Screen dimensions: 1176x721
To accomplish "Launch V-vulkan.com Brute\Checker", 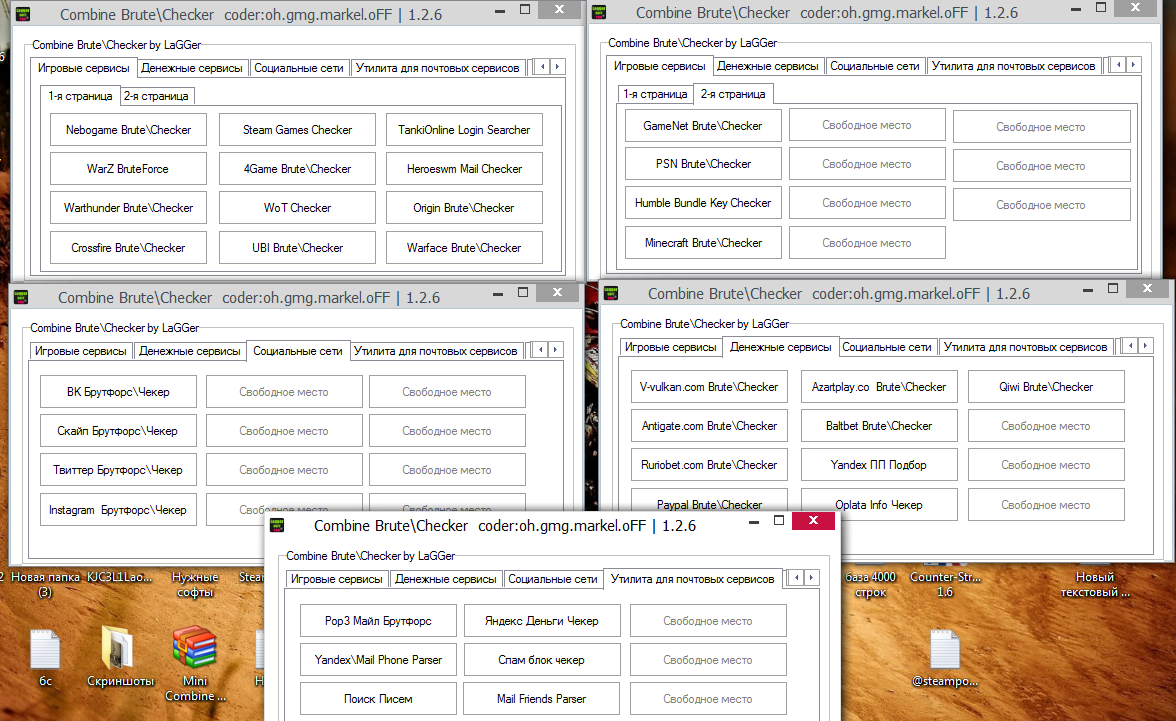I will click(x=709, y=387).
